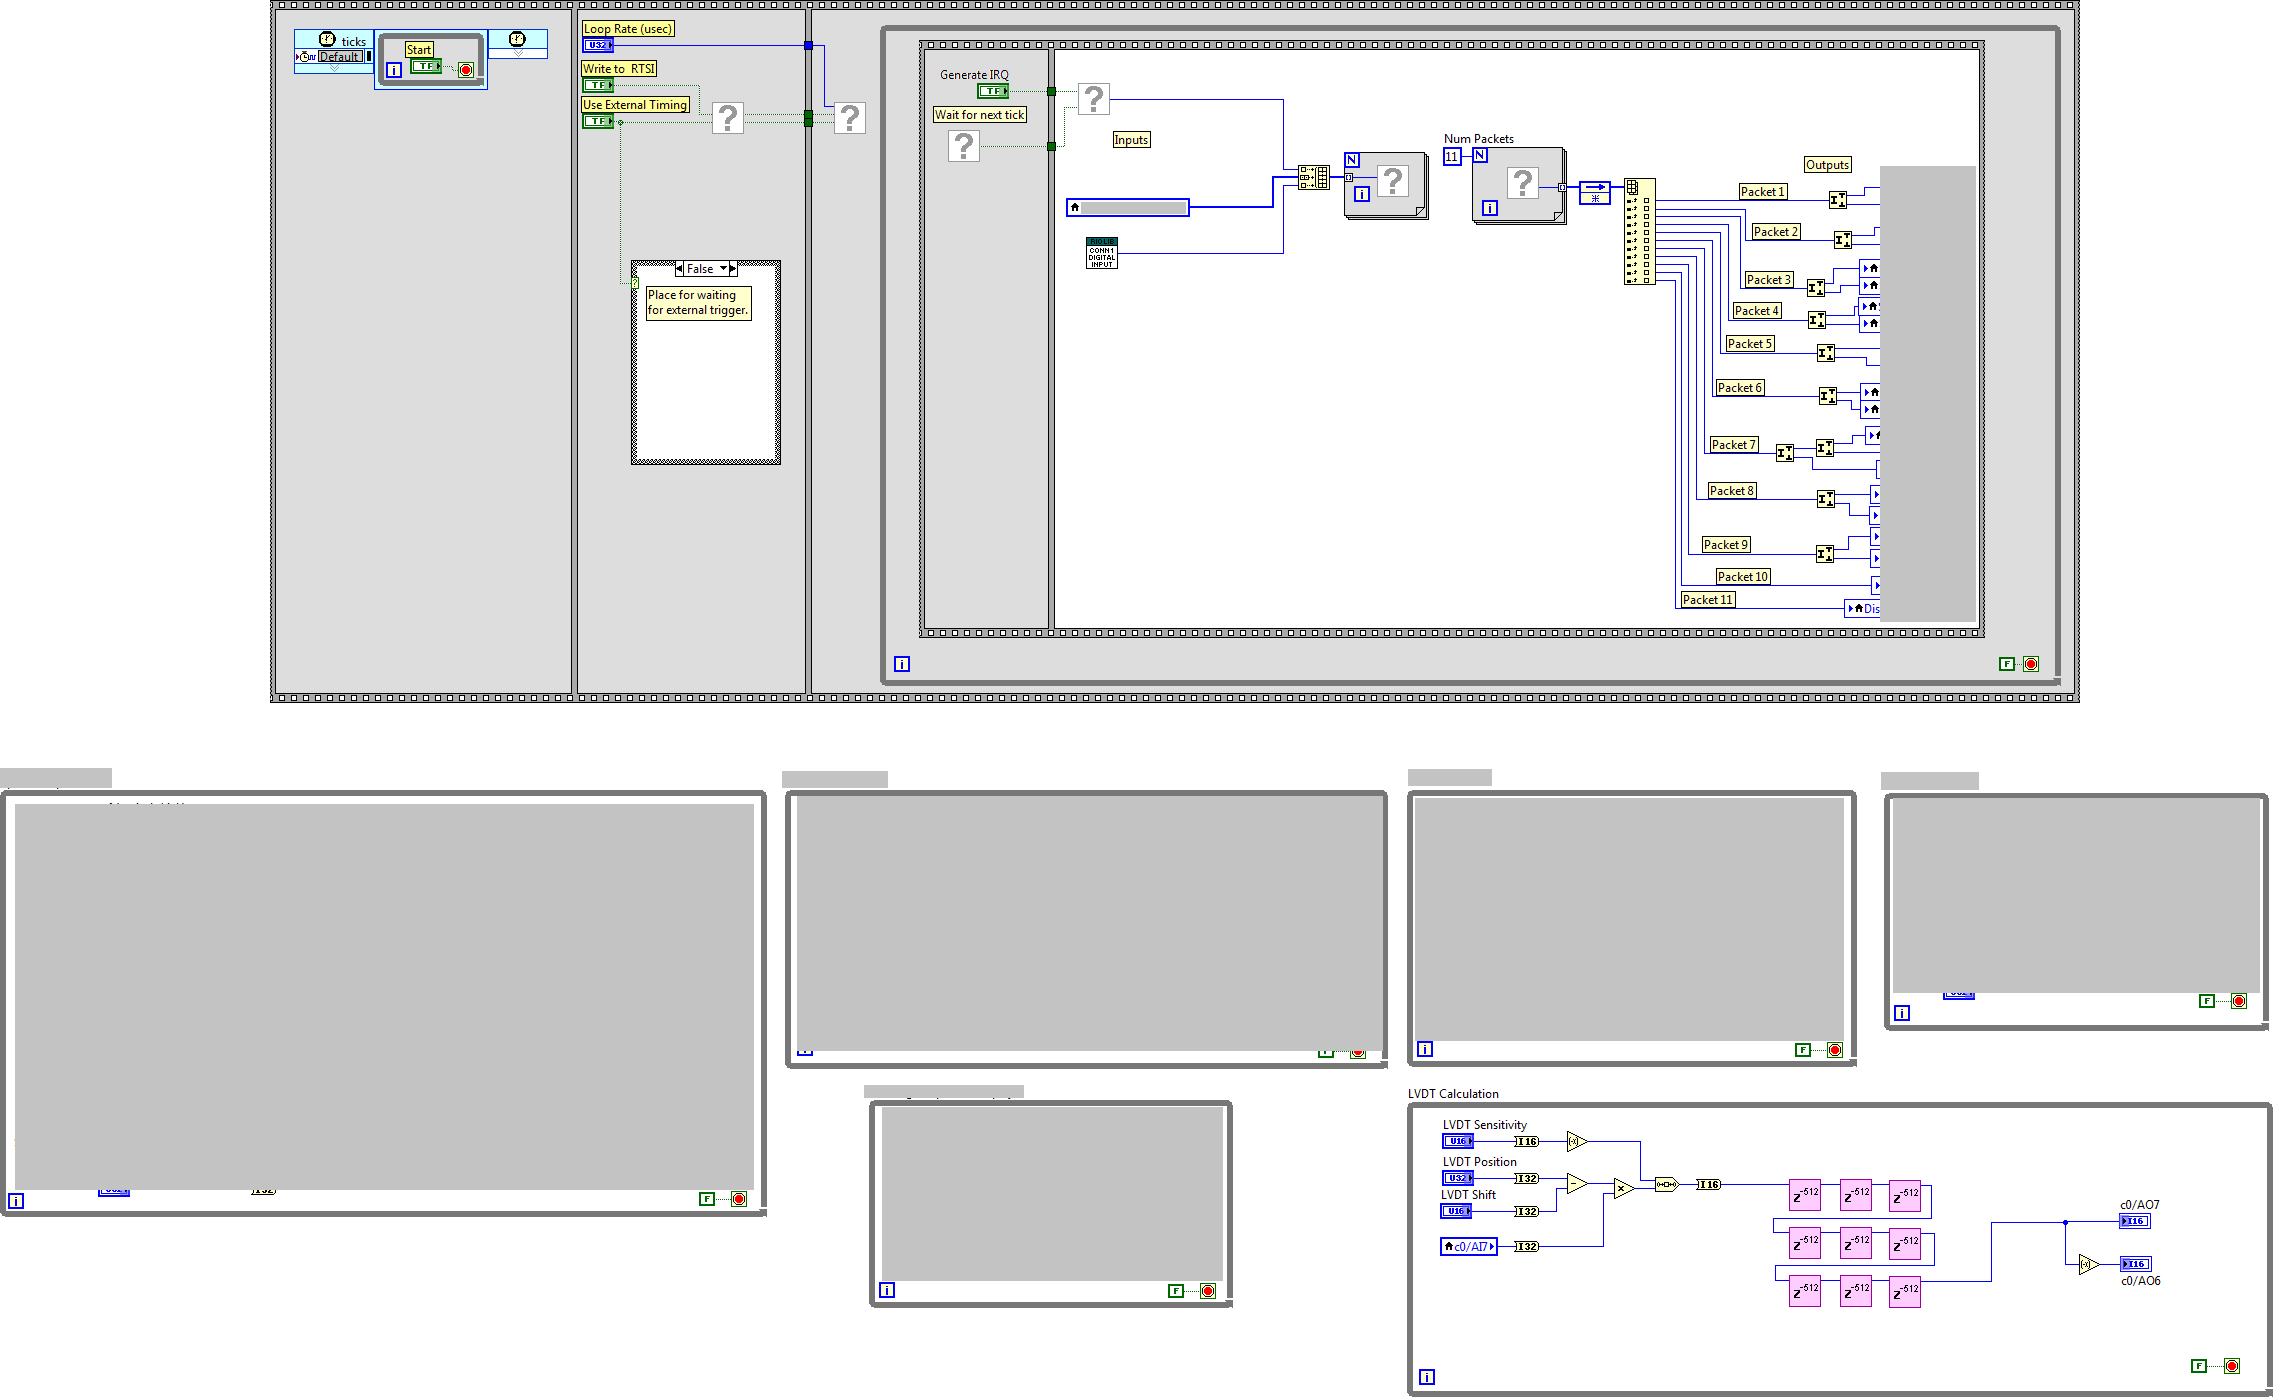Click the missing subVI below Wait for next tick

[x=964, y=146]
